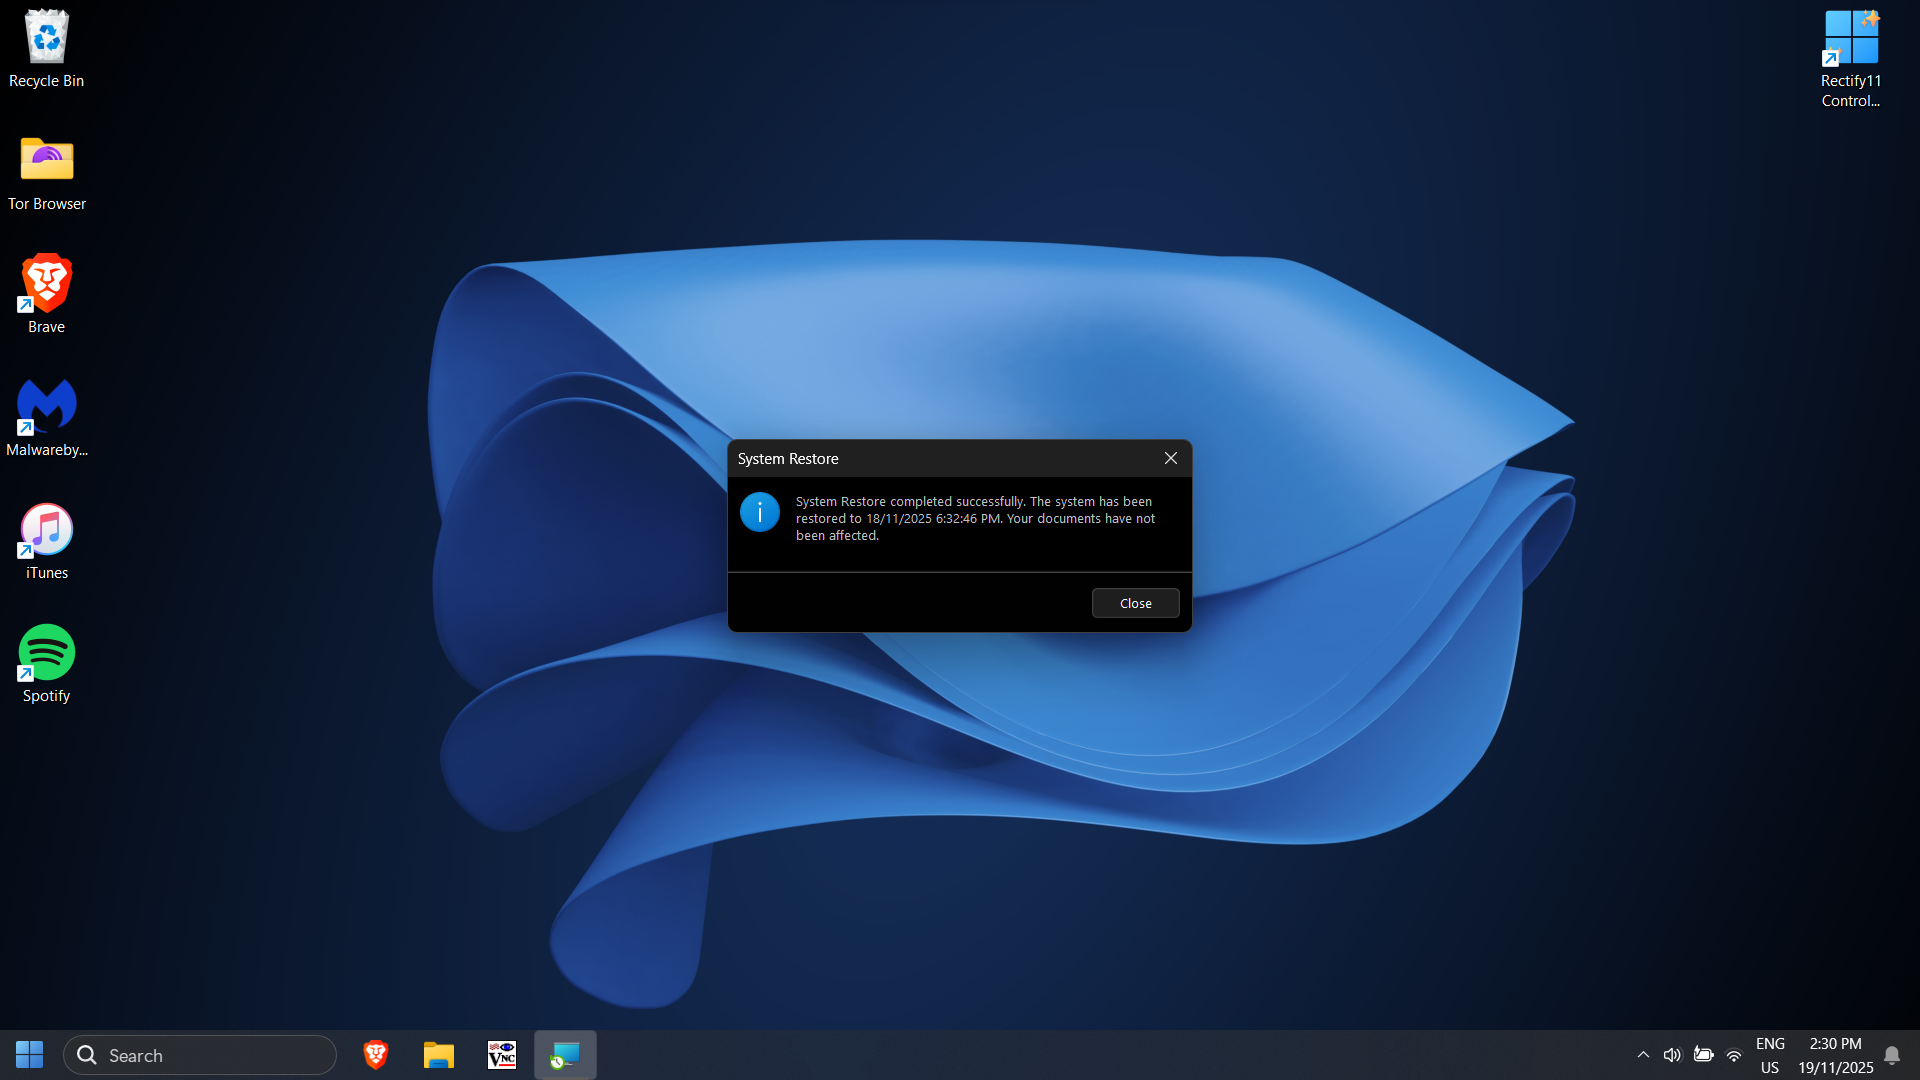This screenshot has width=1920, height=1080.
Task: Click the Brave icon in the taskbar
Action: 376,1055
